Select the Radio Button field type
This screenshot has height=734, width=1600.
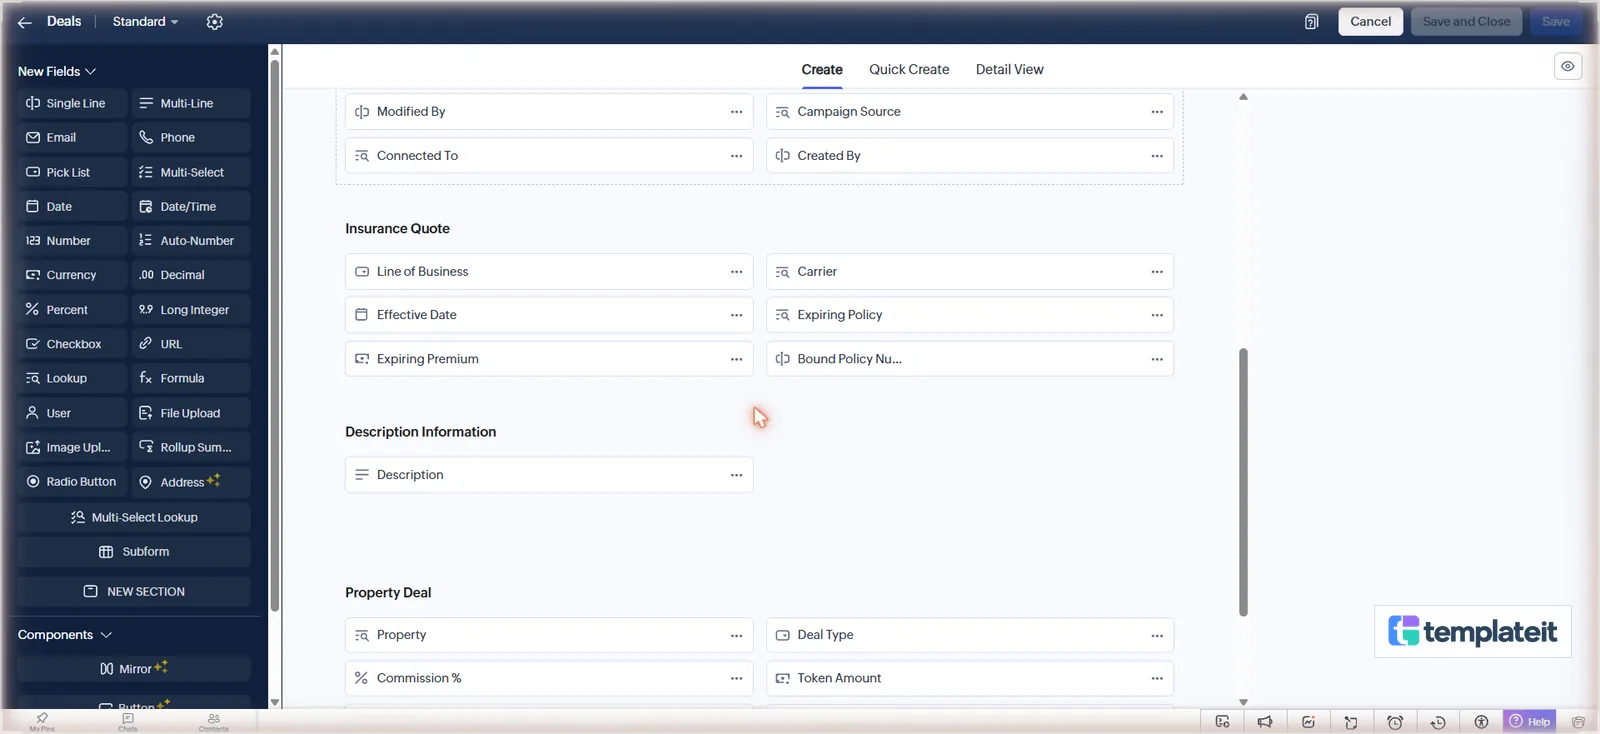click(72, 482)
